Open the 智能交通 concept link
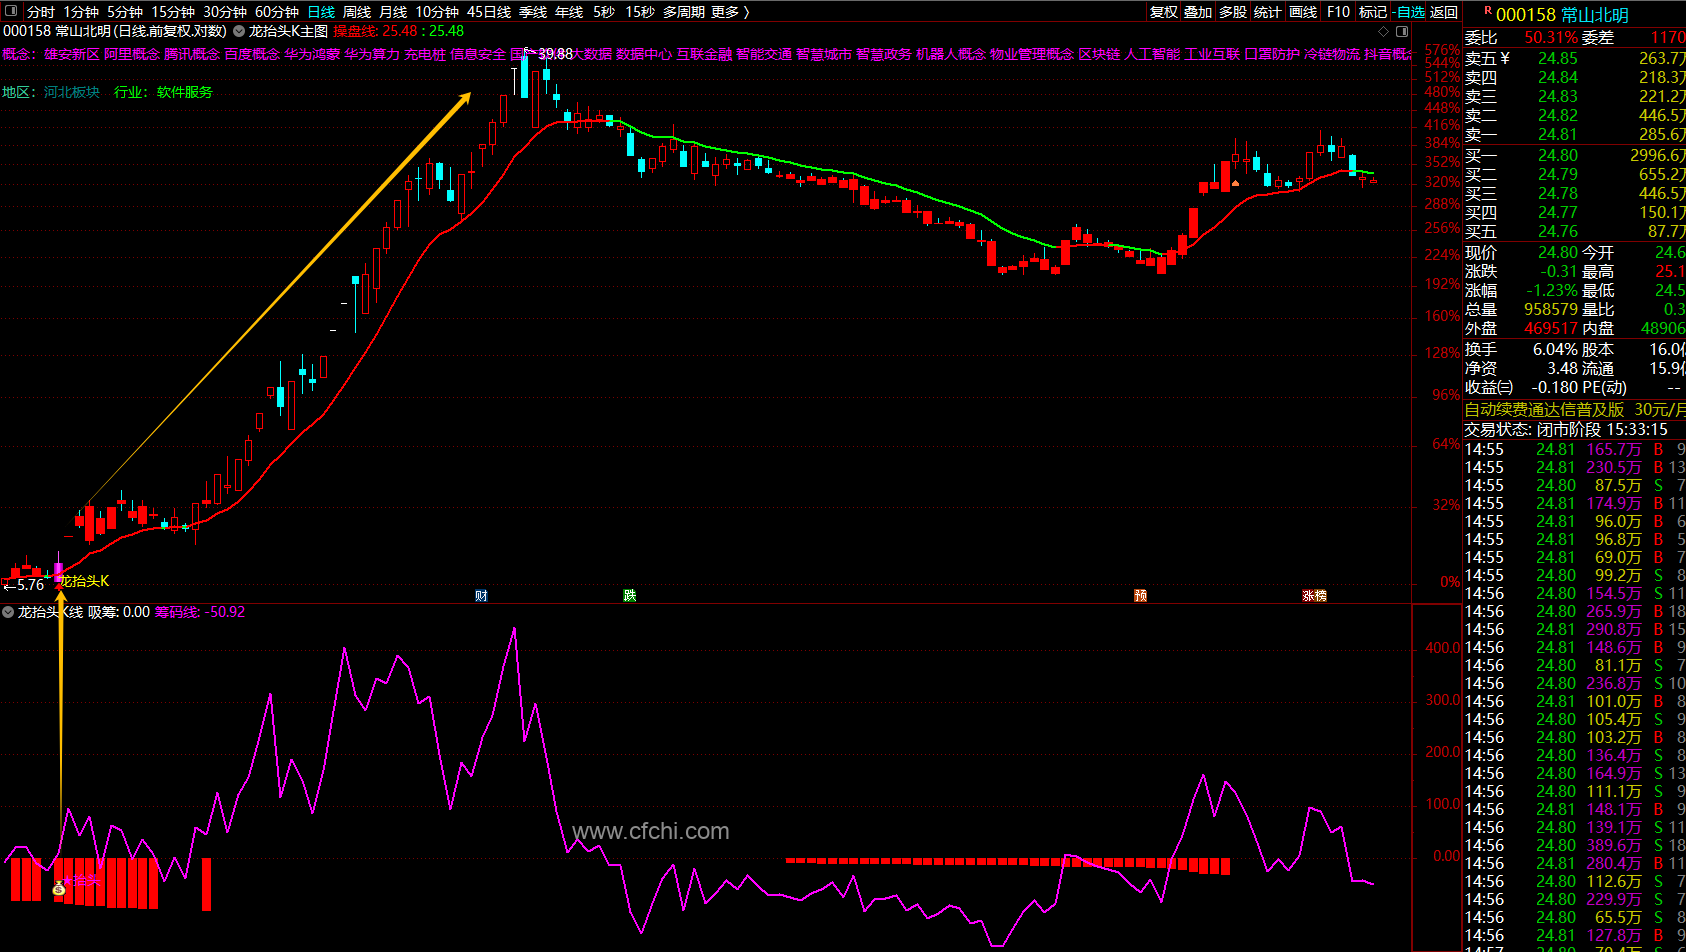Image resolution: width=1686 pixels, height=952 pixels. [764, 54]
